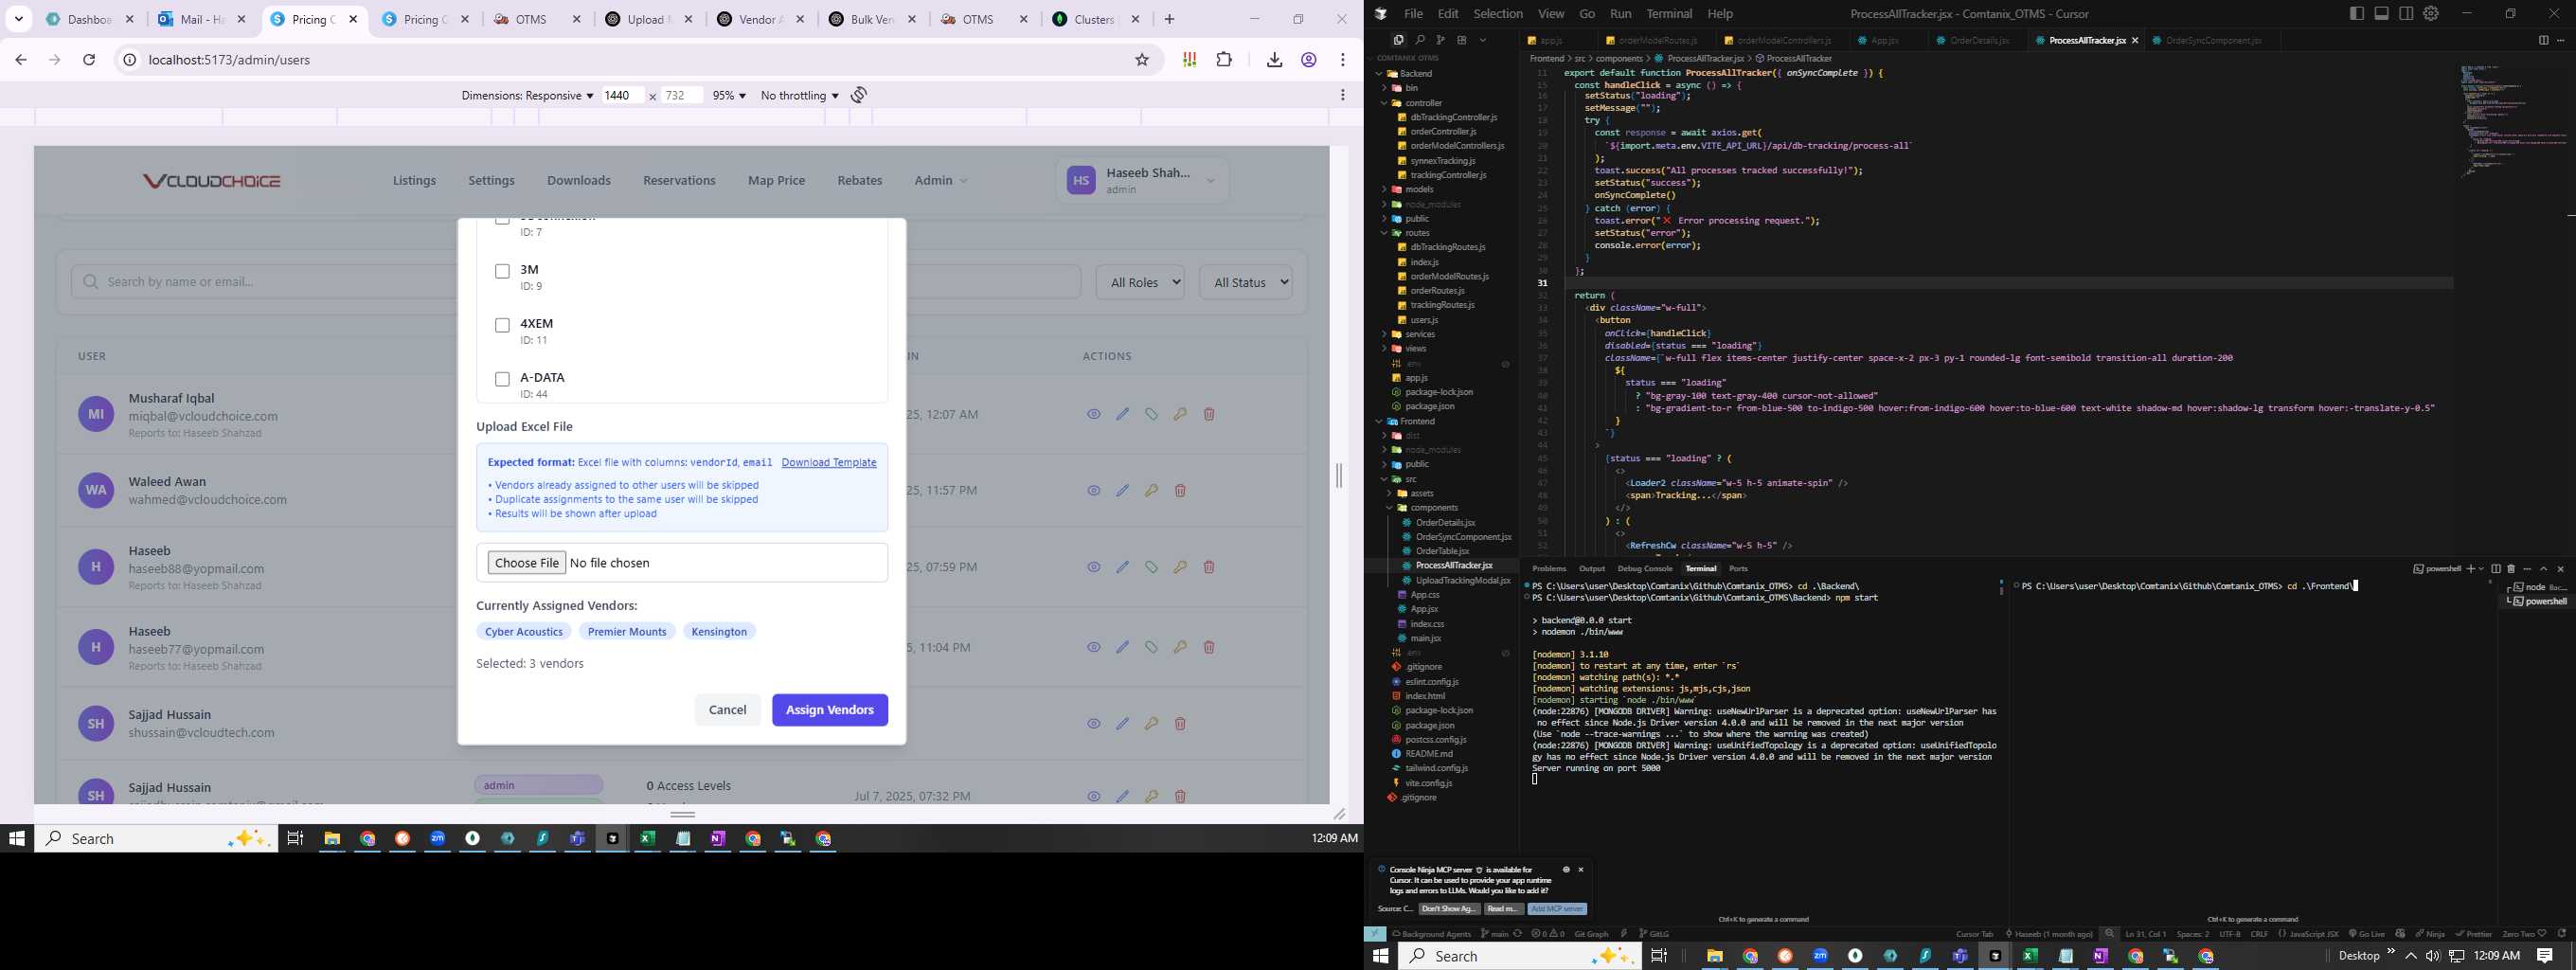Screen dimensions: 2576x970
Task: Open the Windows notification center icon
Action: tap(2544, 956)
